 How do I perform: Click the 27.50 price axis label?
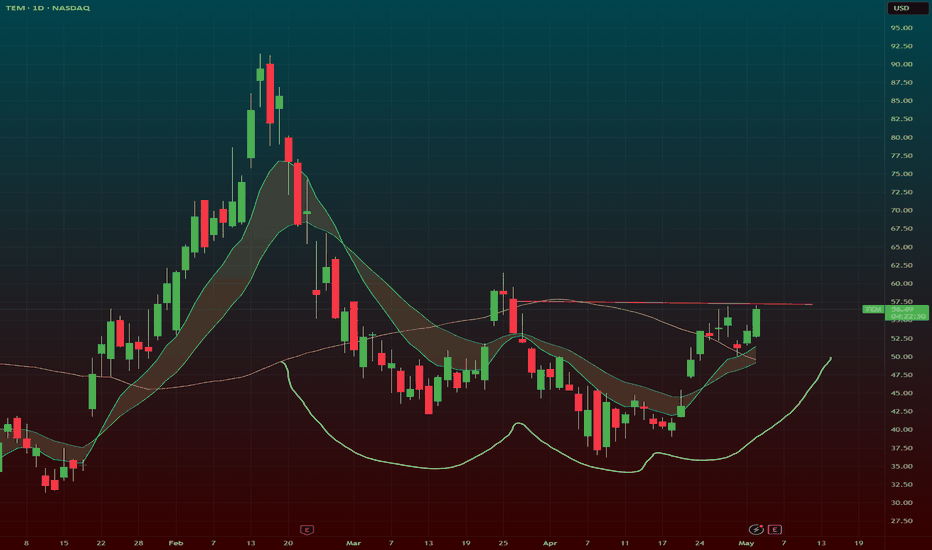point(901,521)
